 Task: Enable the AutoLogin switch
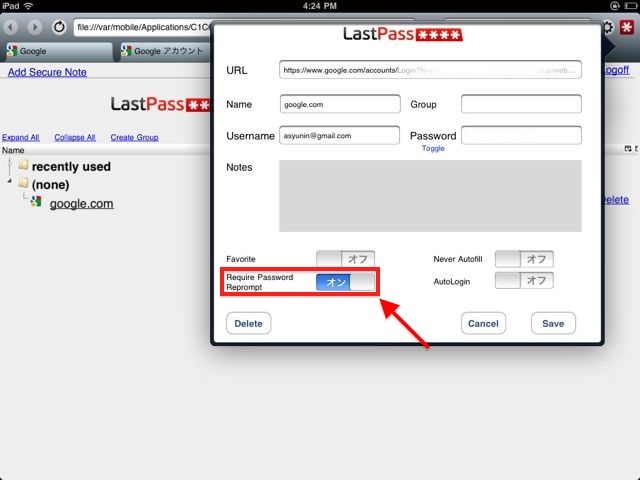tap(524, 281)
